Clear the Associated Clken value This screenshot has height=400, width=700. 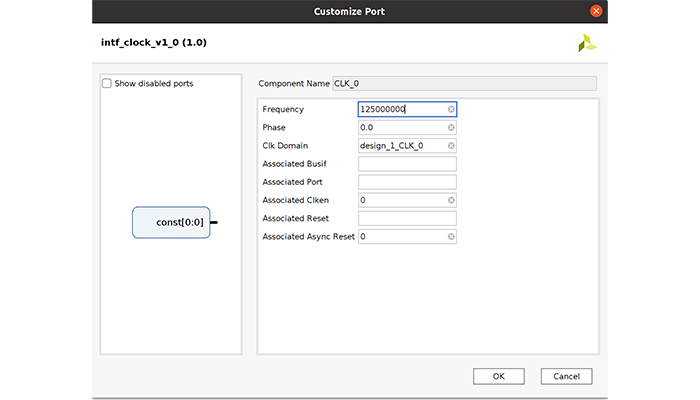(x=451, y=200)
